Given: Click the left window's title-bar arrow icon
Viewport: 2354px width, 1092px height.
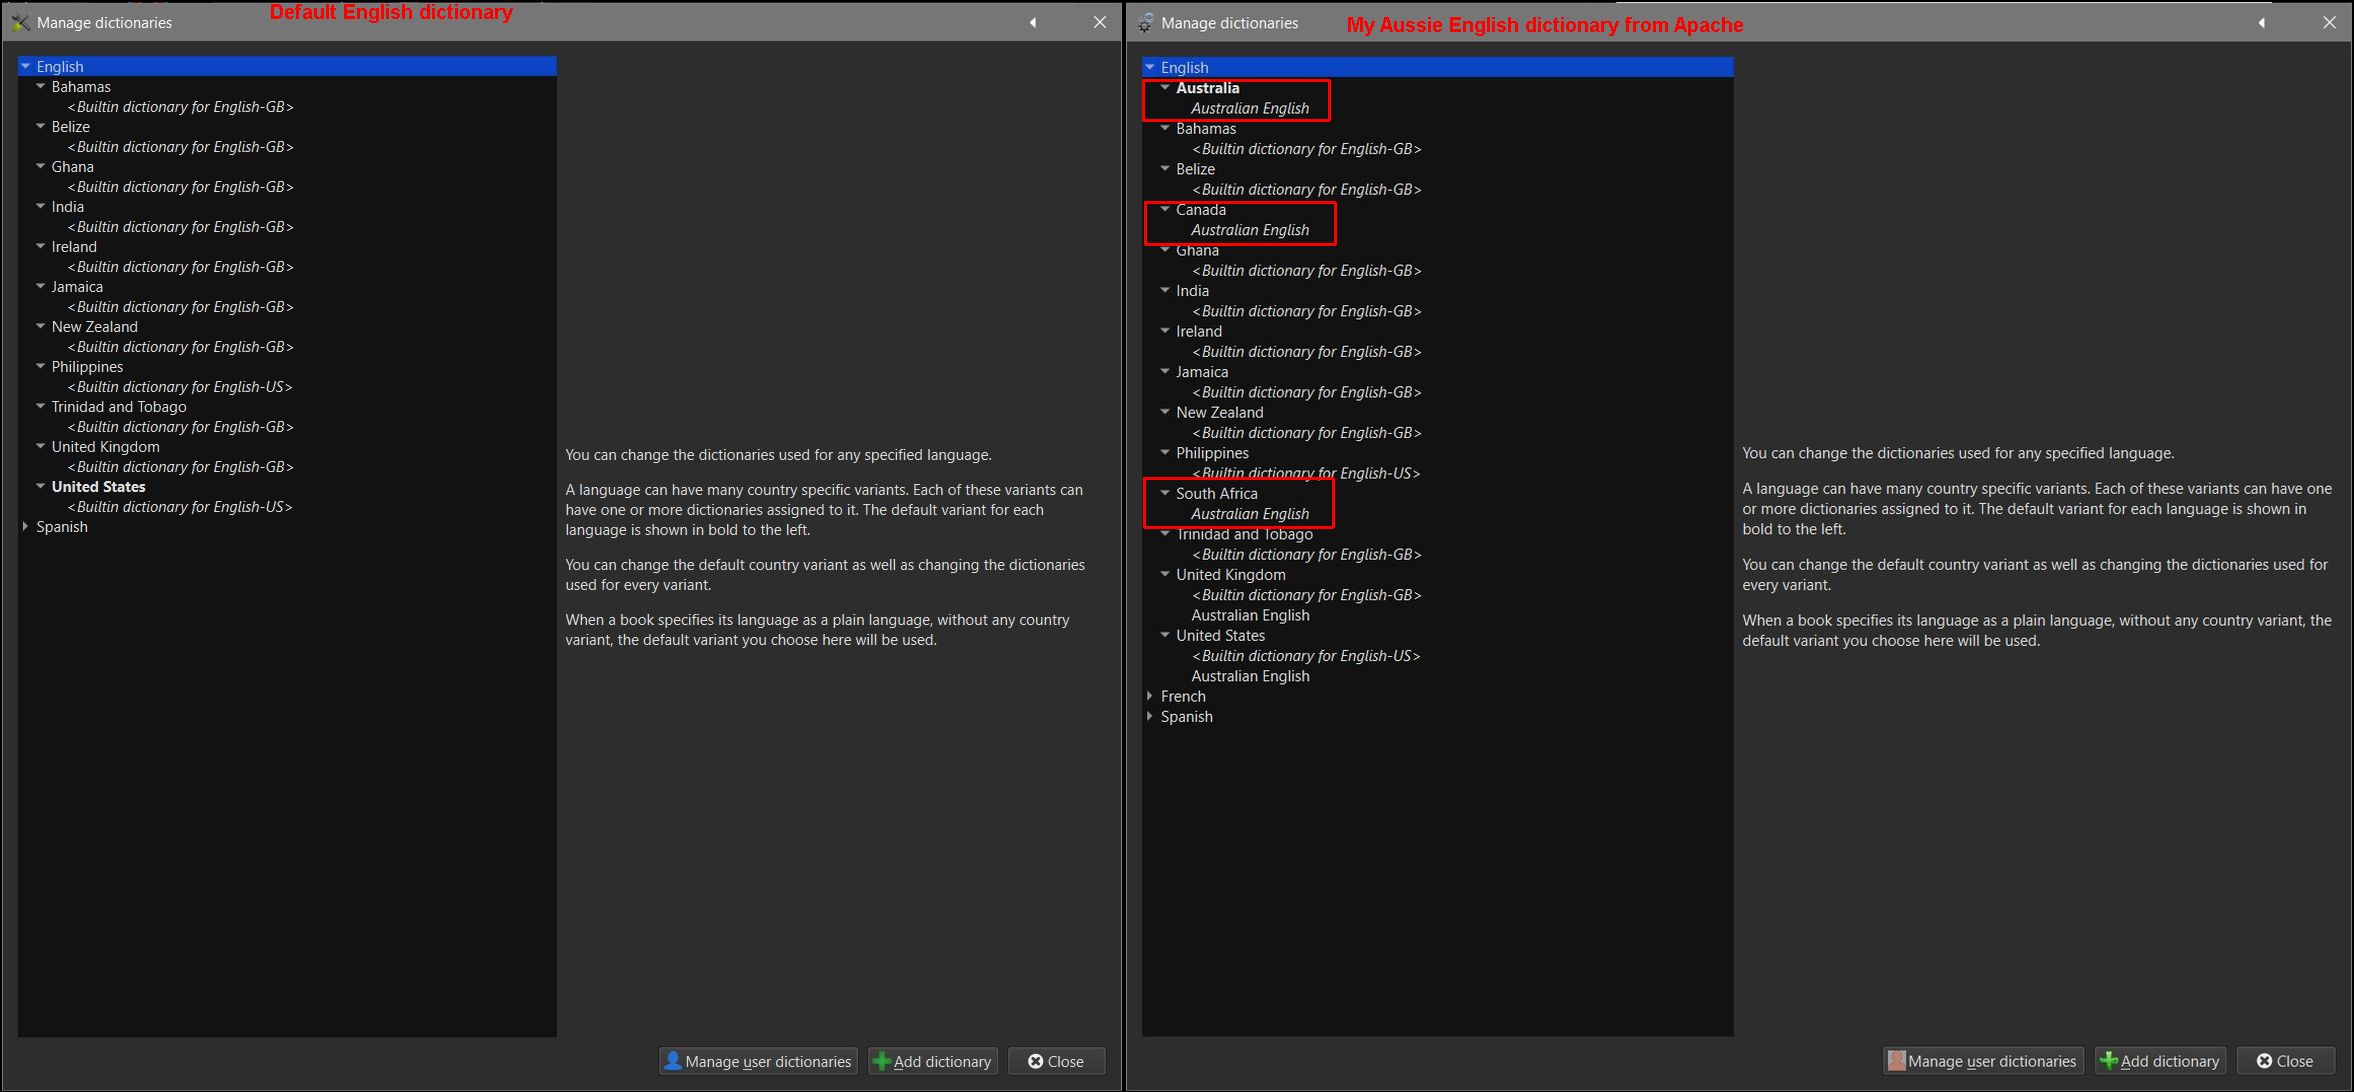Looking at the screenshot, I should pos(1033,22).
